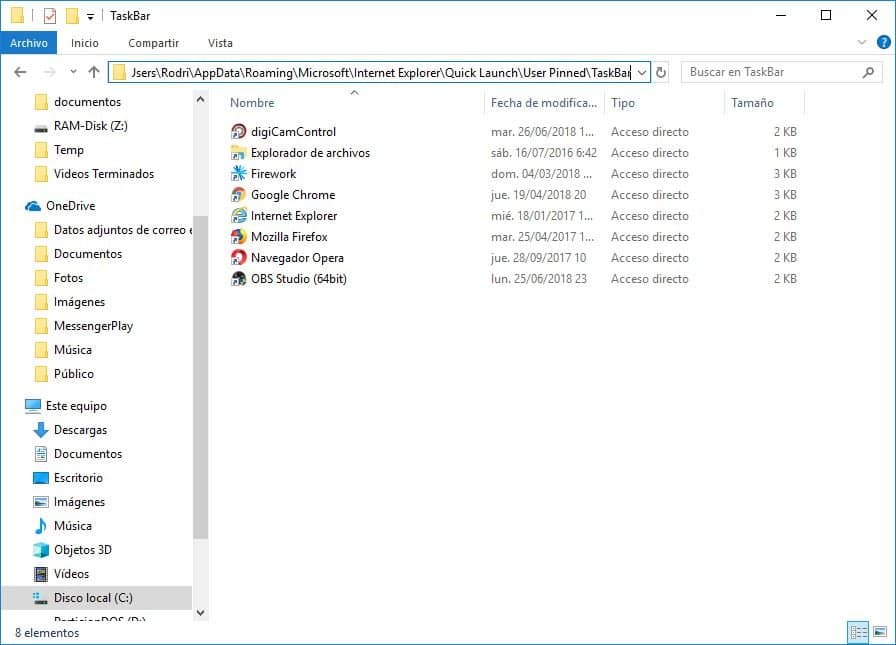
Task: Switch to large icons view toggle
Action: pyautogui.click(x=878, y=632)
